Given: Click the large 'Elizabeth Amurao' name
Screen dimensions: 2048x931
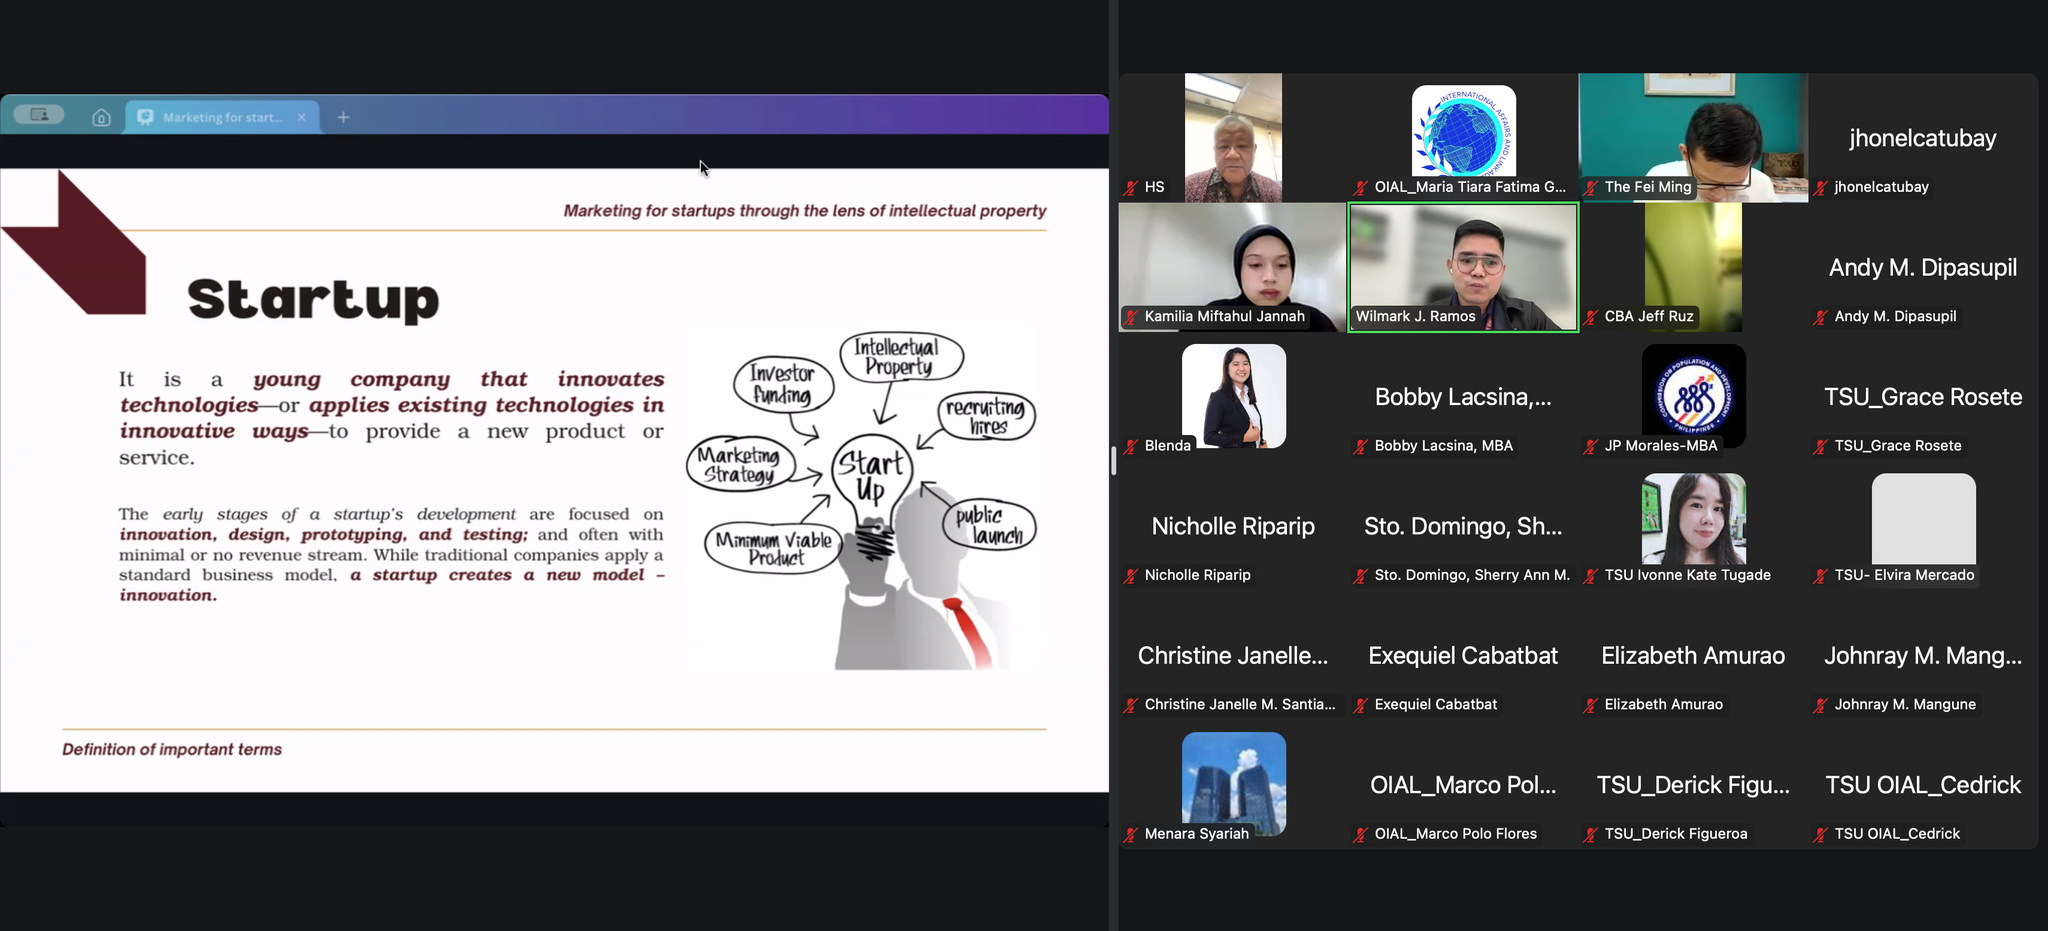Looking at the screenshot, I should (1693, 655).
